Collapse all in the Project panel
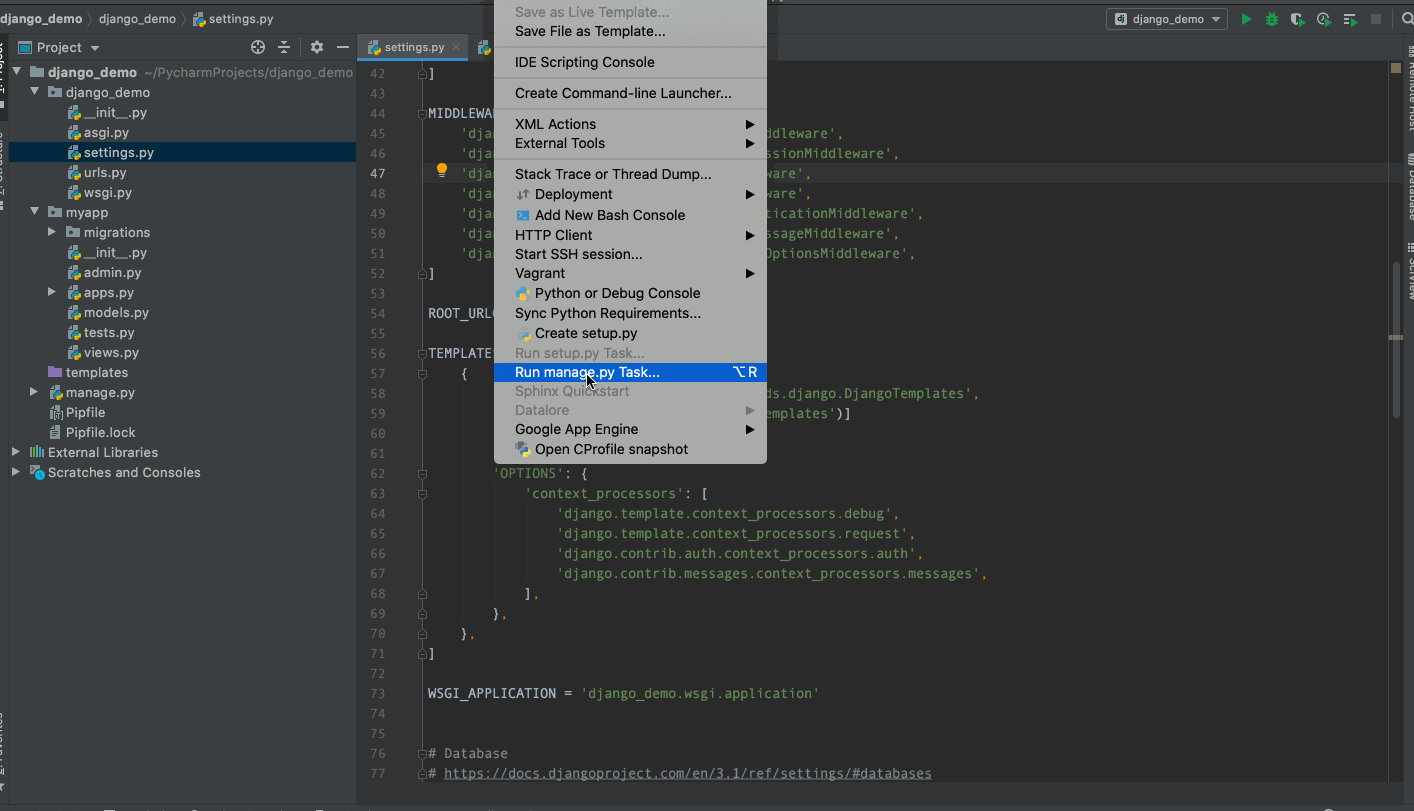 (x=284, y=47)
